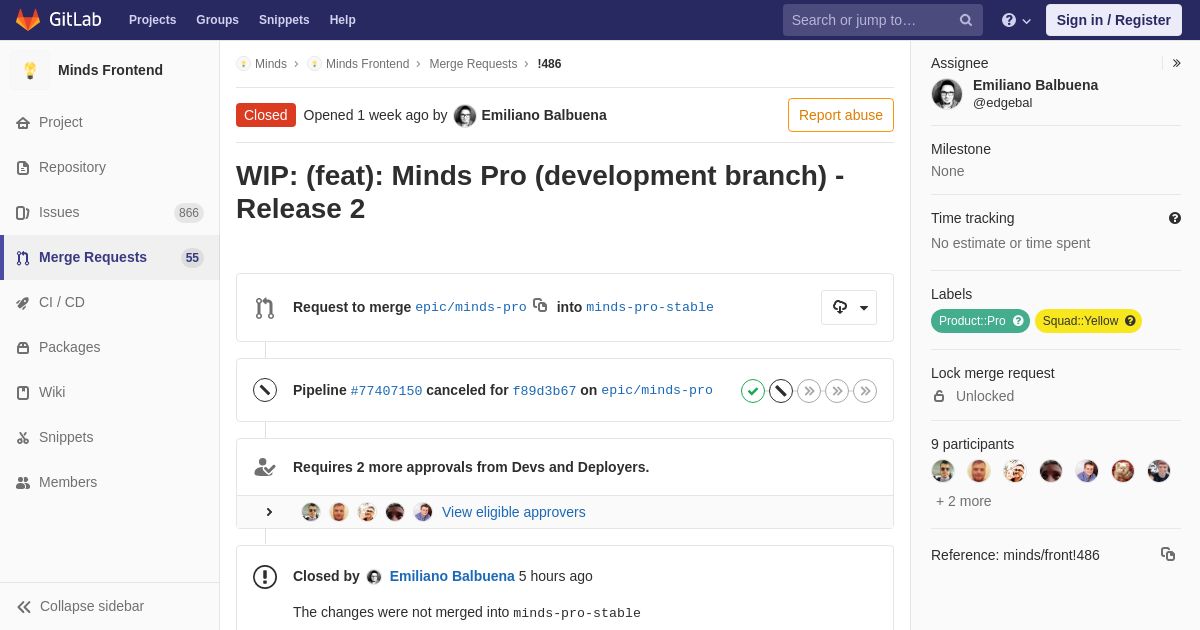The width and height of the screenshot is (1200, 630).
Task: Click the search magnifier icon
Action: (x=966, y=20)
